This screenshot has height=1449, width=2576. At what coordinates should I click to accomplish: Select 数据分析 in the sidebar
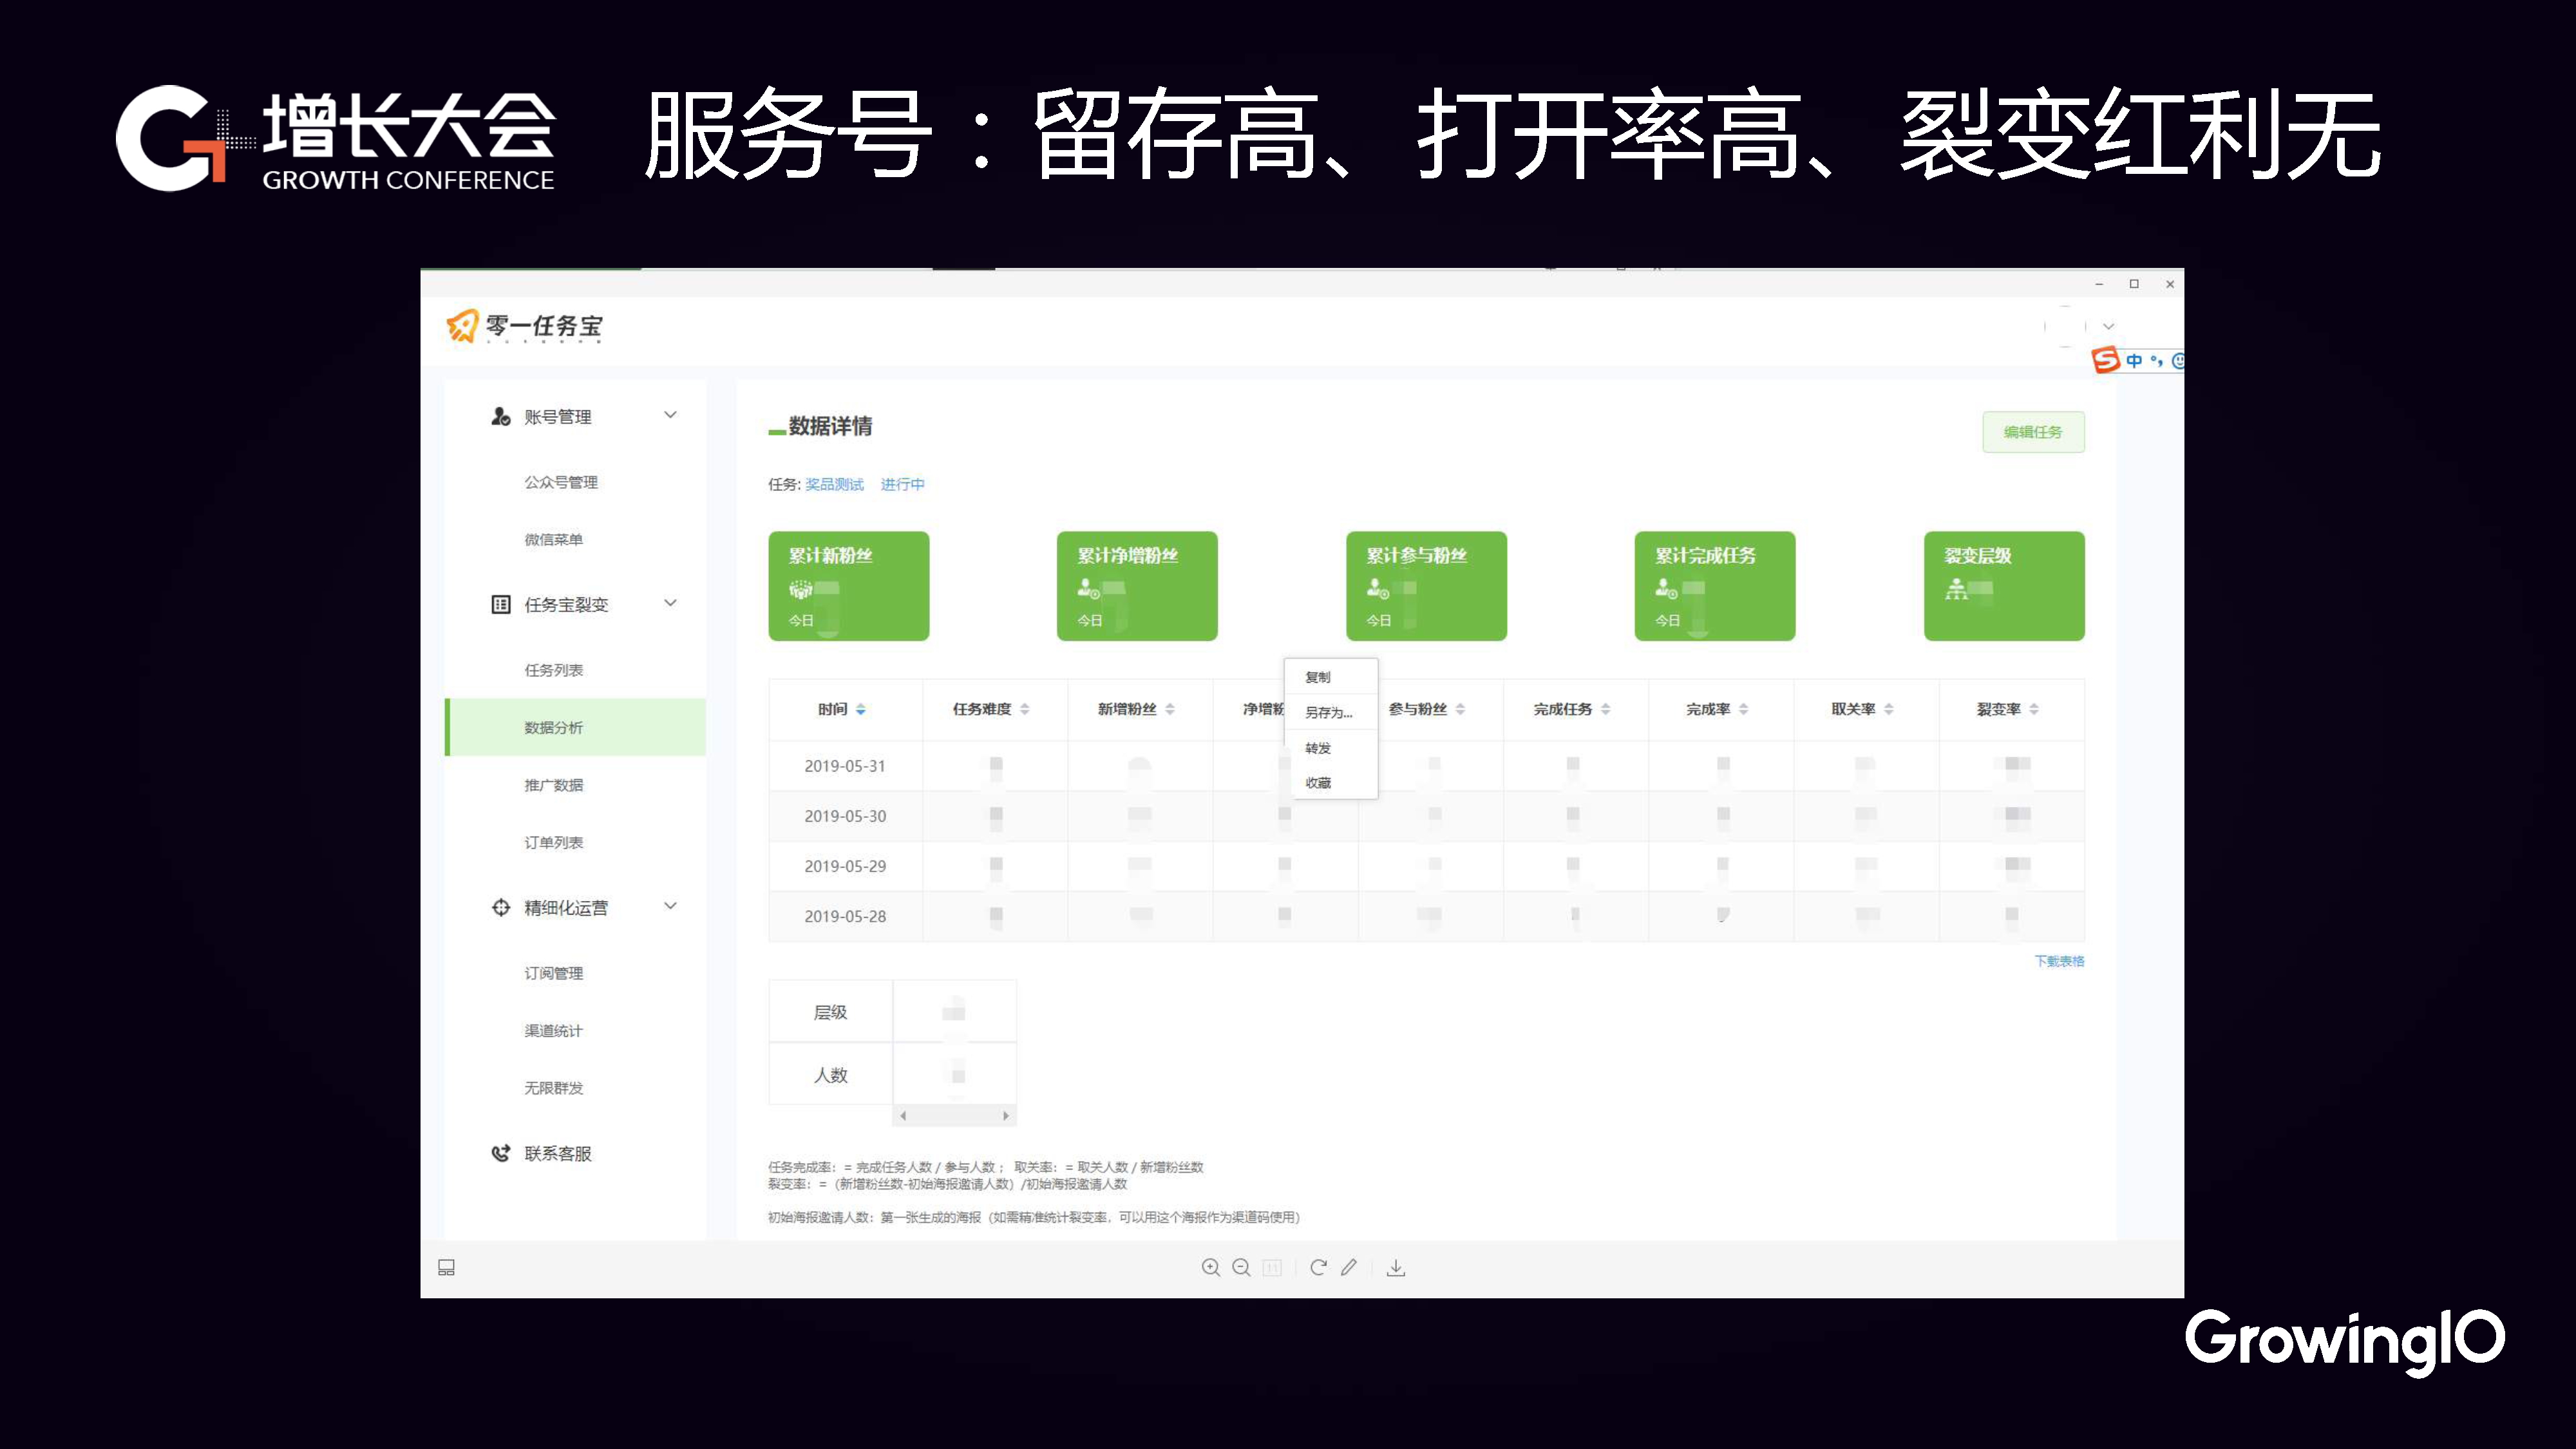click(576, 727)
